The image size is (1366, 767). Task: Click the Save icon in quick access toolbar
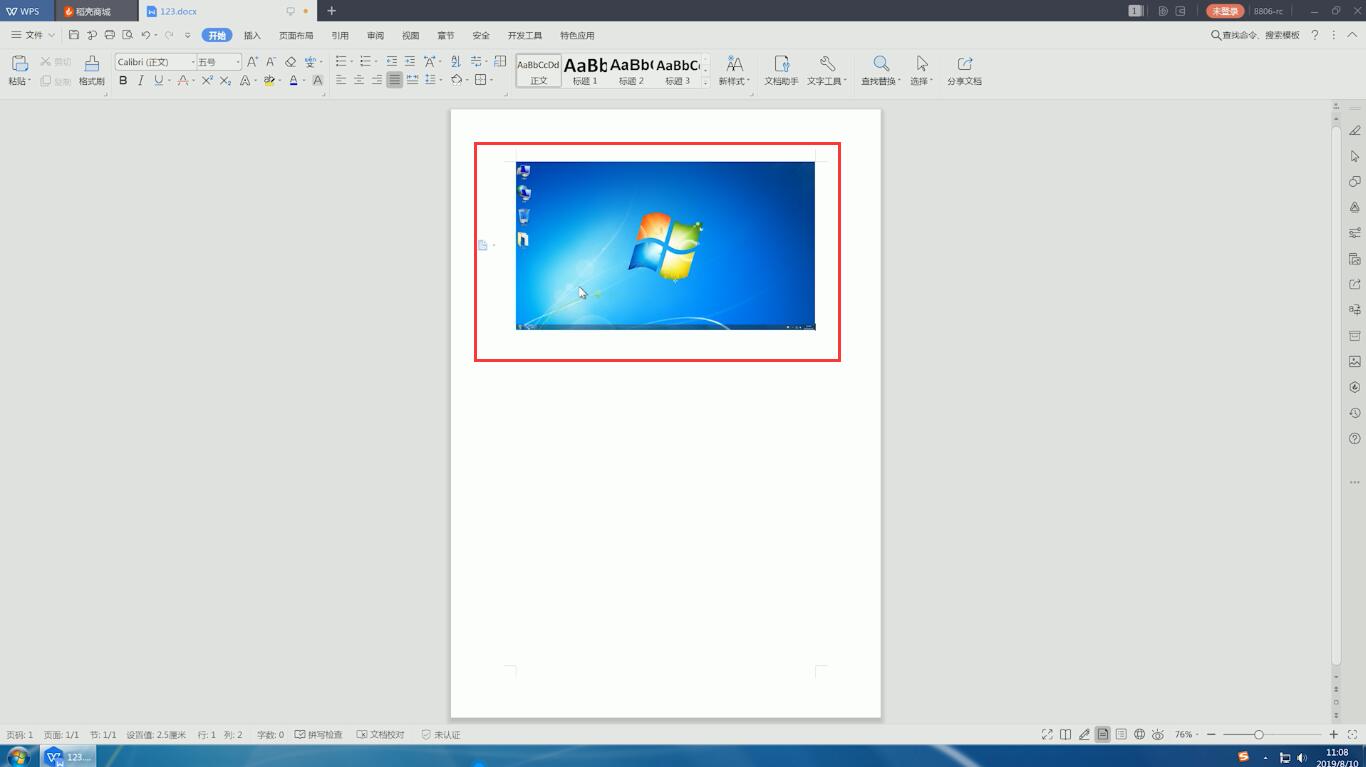point(74,35)
